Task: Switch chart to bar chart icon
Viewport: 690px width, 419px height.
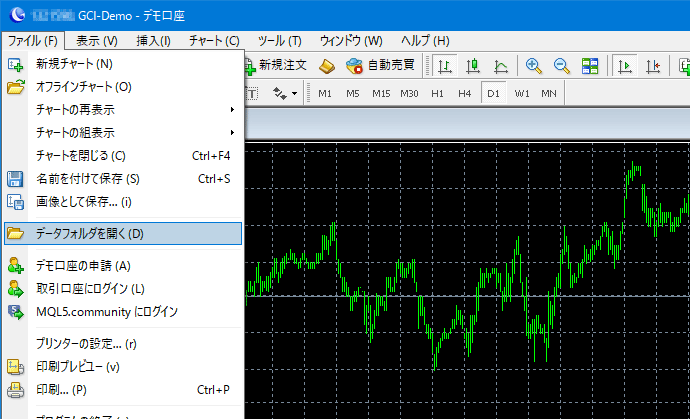Action: 445,66
